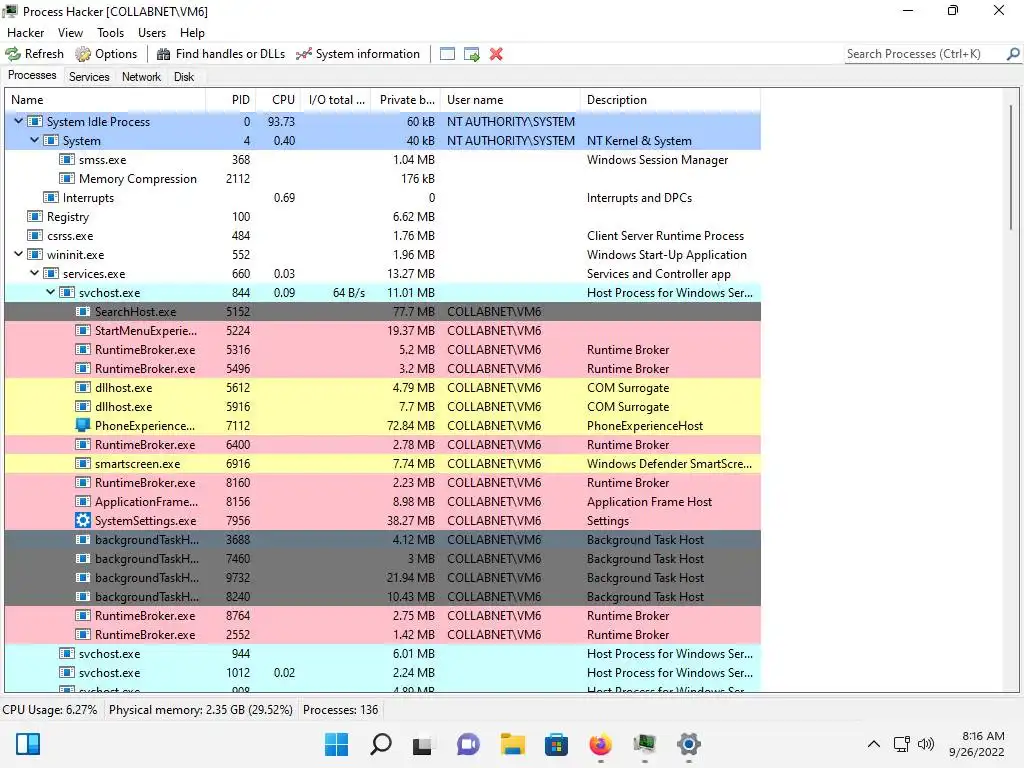Sort by PID column header
Image resolution: width=1024 pixels, height=768 pixels.
click(229, 100)
